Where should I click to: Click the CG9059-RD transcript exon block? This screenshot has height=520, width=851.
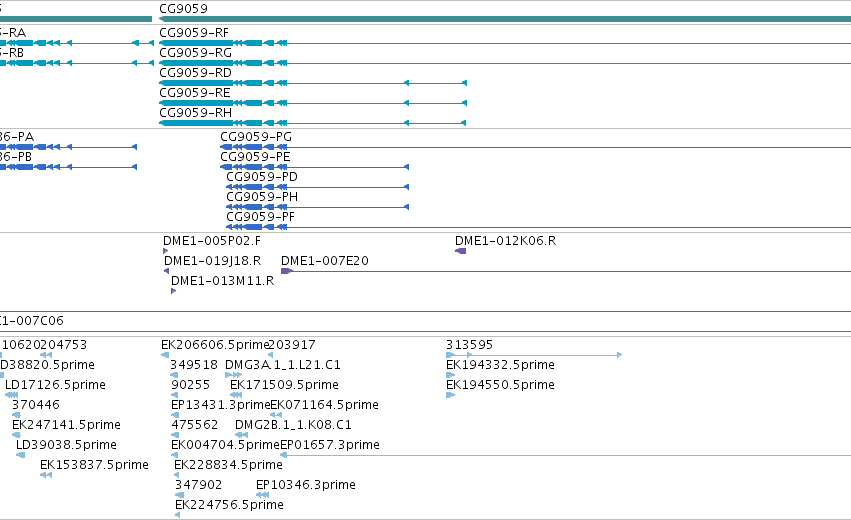pos(196,83)
